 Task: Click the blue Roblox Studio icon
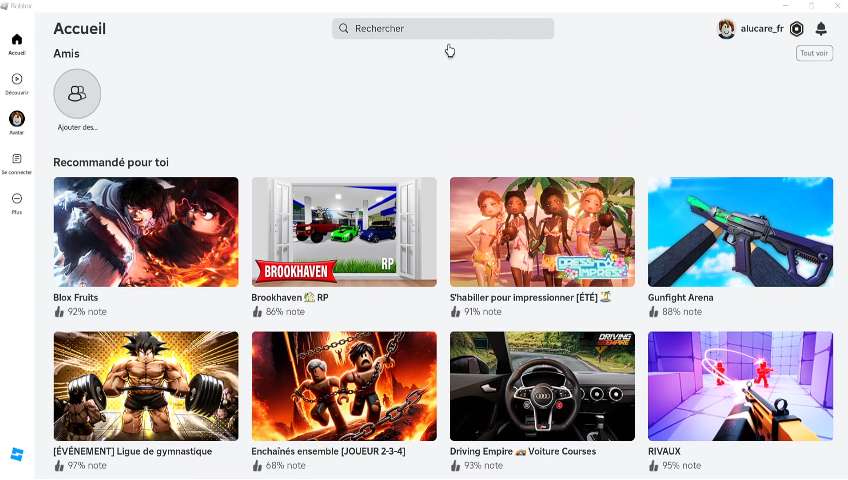(16, 454)
